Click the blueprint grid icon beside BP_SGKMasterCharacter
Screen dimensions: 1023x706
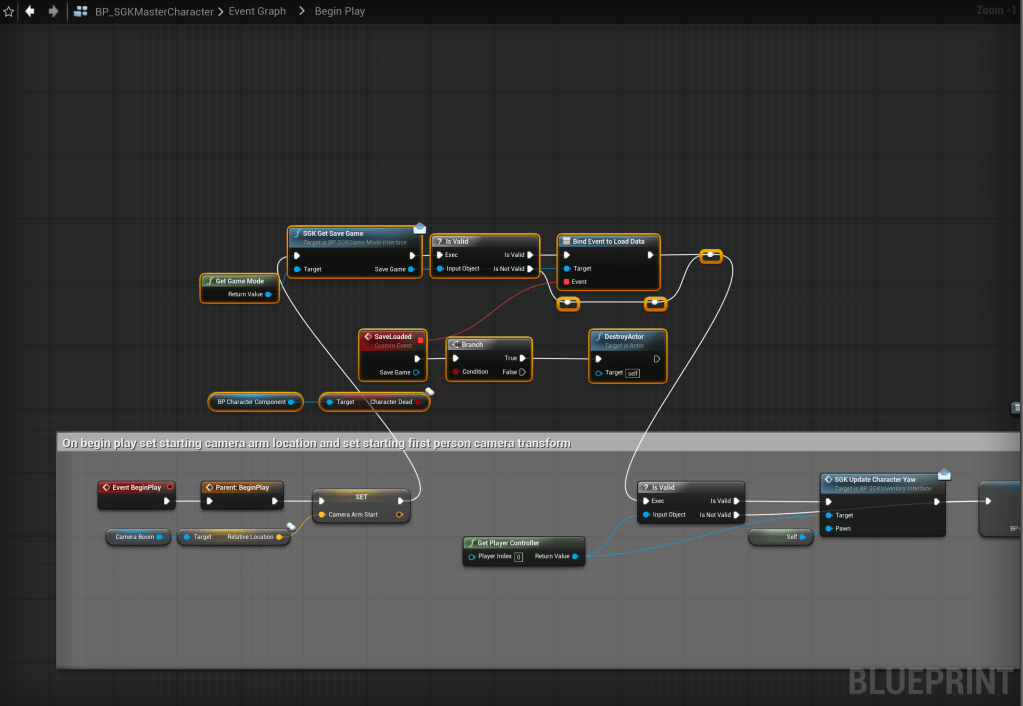(79, 12)
